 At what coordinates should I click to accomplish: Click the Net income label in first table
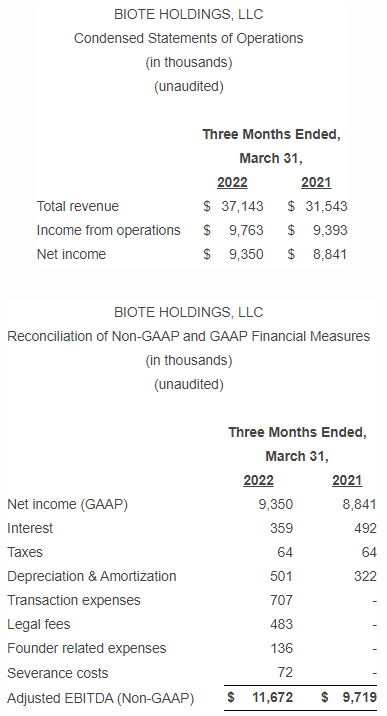point(71,254)
